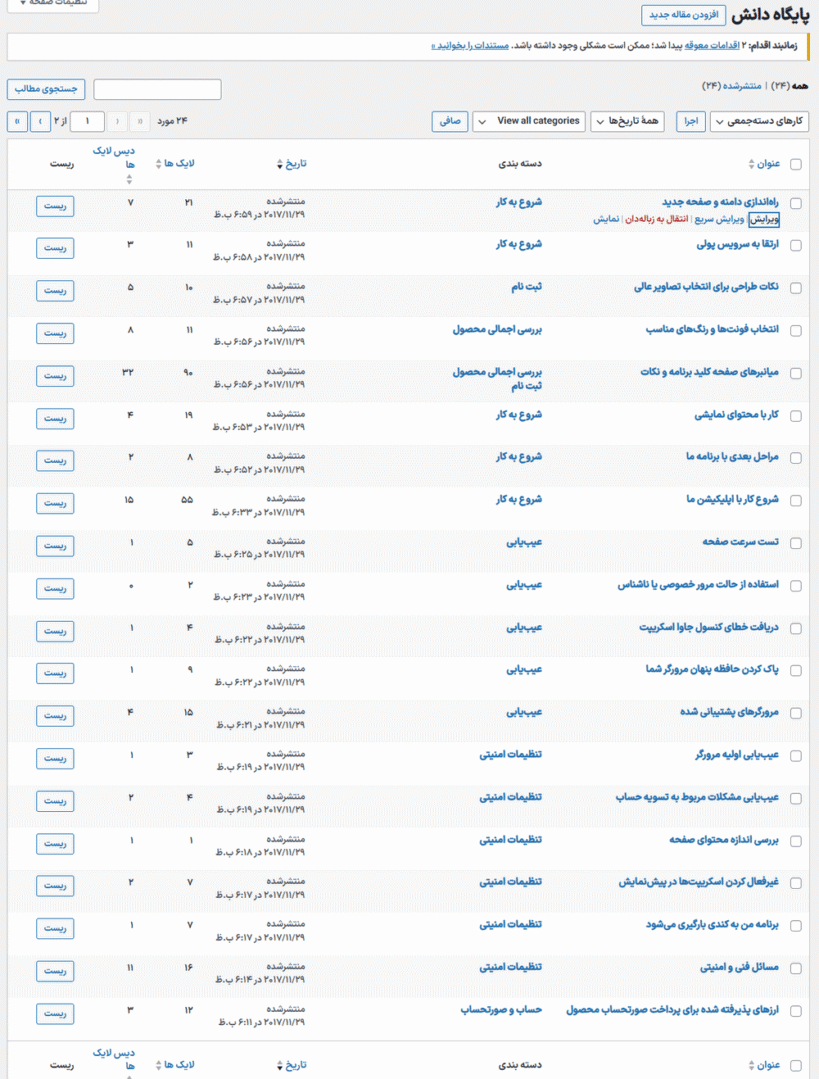The height and width of the screenshot is (1079, 819).
Task: Click into the article search input field
Action: click(157, 89)
